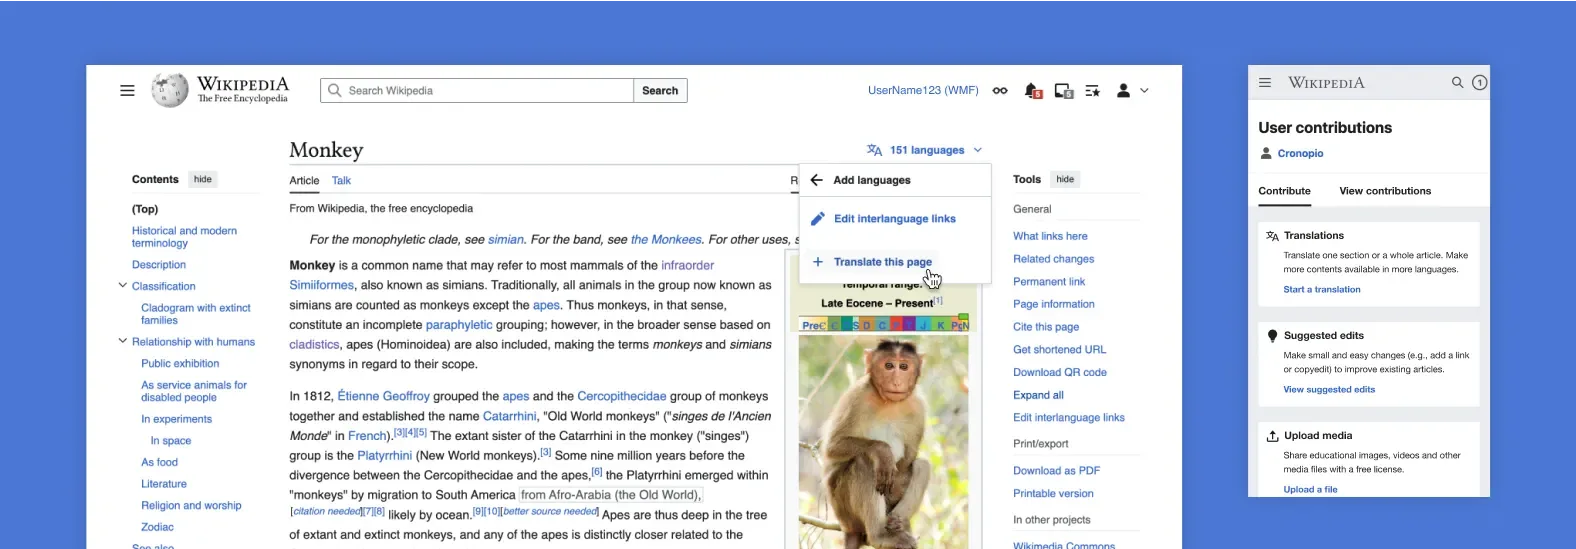Jump to Cladogram with extinct families

tap(196, 314)
